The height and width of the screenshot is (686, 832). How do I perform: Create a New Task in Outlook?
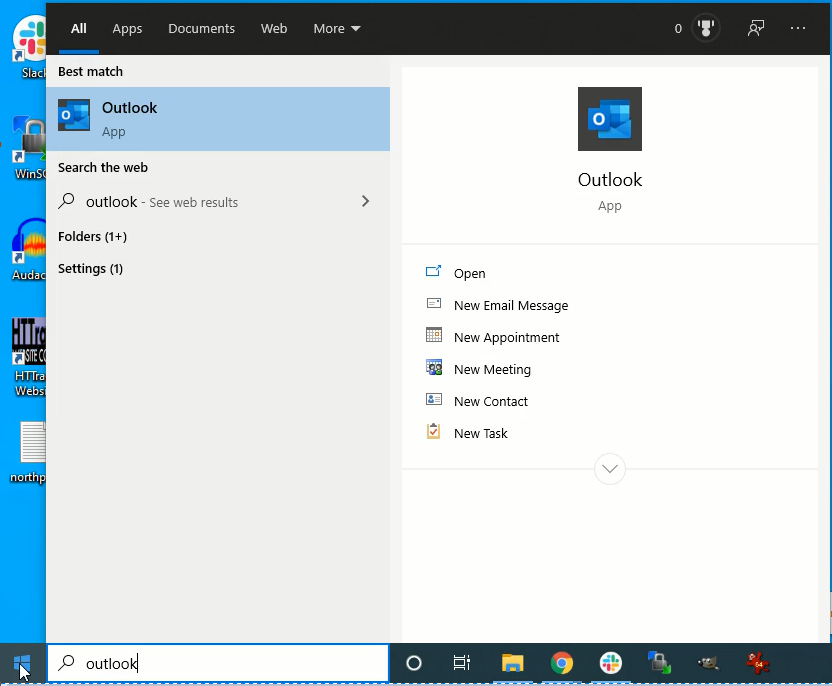(480, 433)
